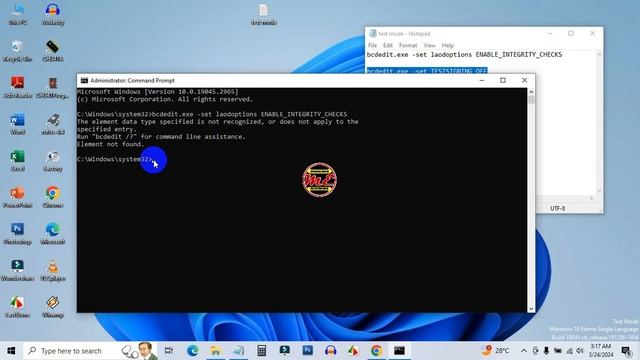Open the Notepad View menu

point(429,45)
